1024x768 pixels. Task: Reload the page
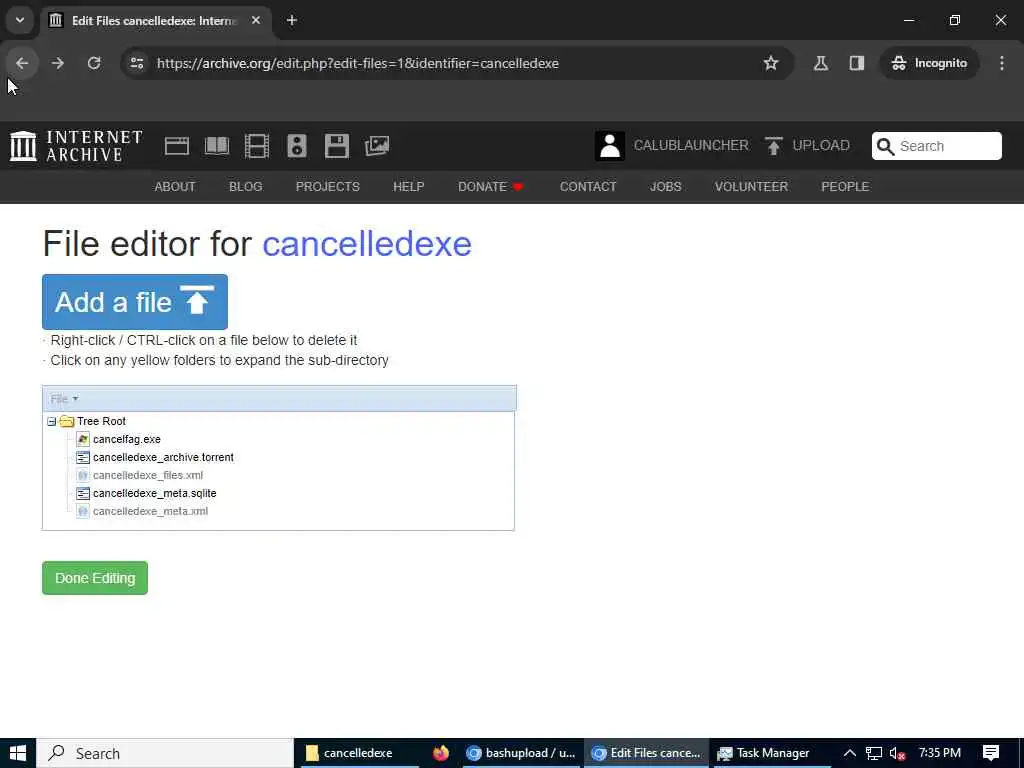[94, 63]
